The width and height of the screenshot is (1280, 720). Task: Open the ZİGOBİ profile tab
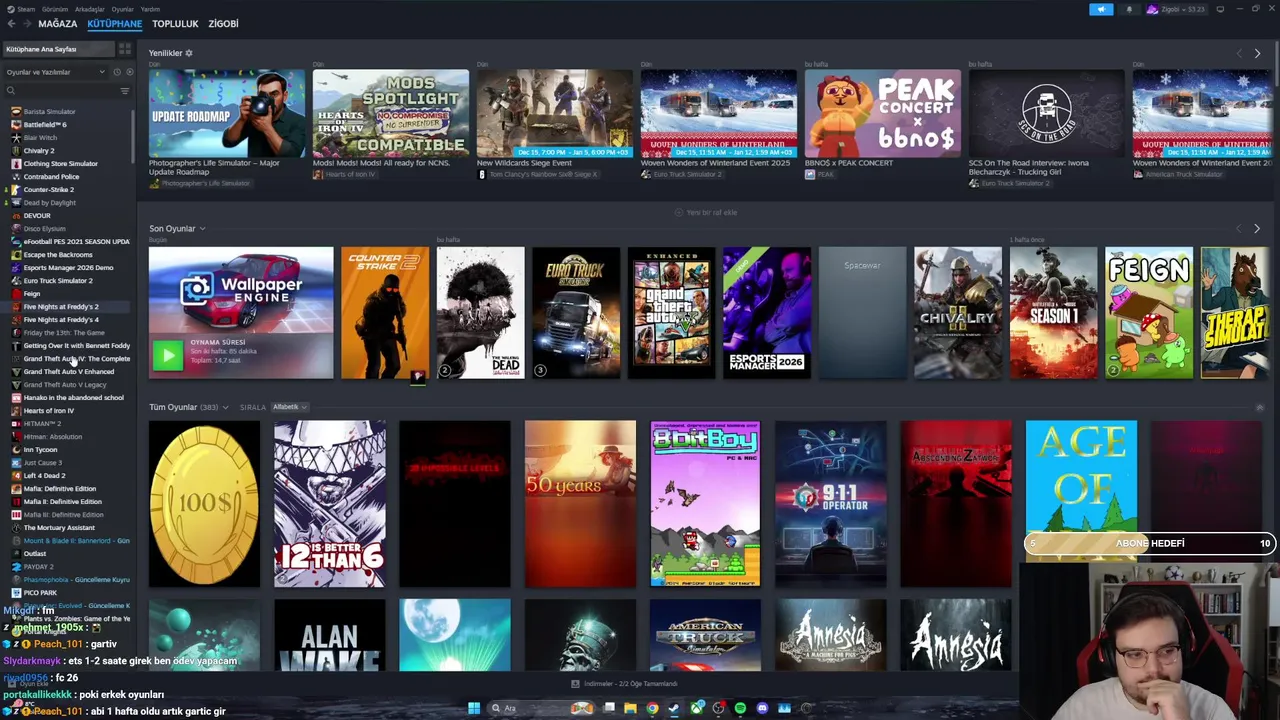(x=223, y=24)
